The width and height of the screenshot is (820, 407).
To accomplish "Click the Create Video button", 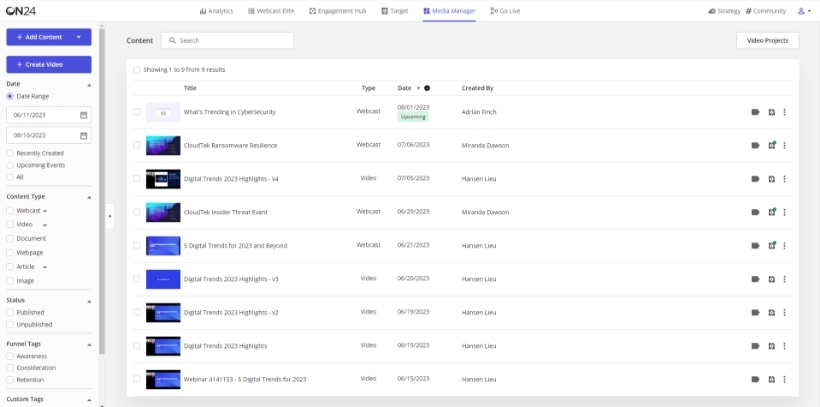I will (x=49, y=64).
